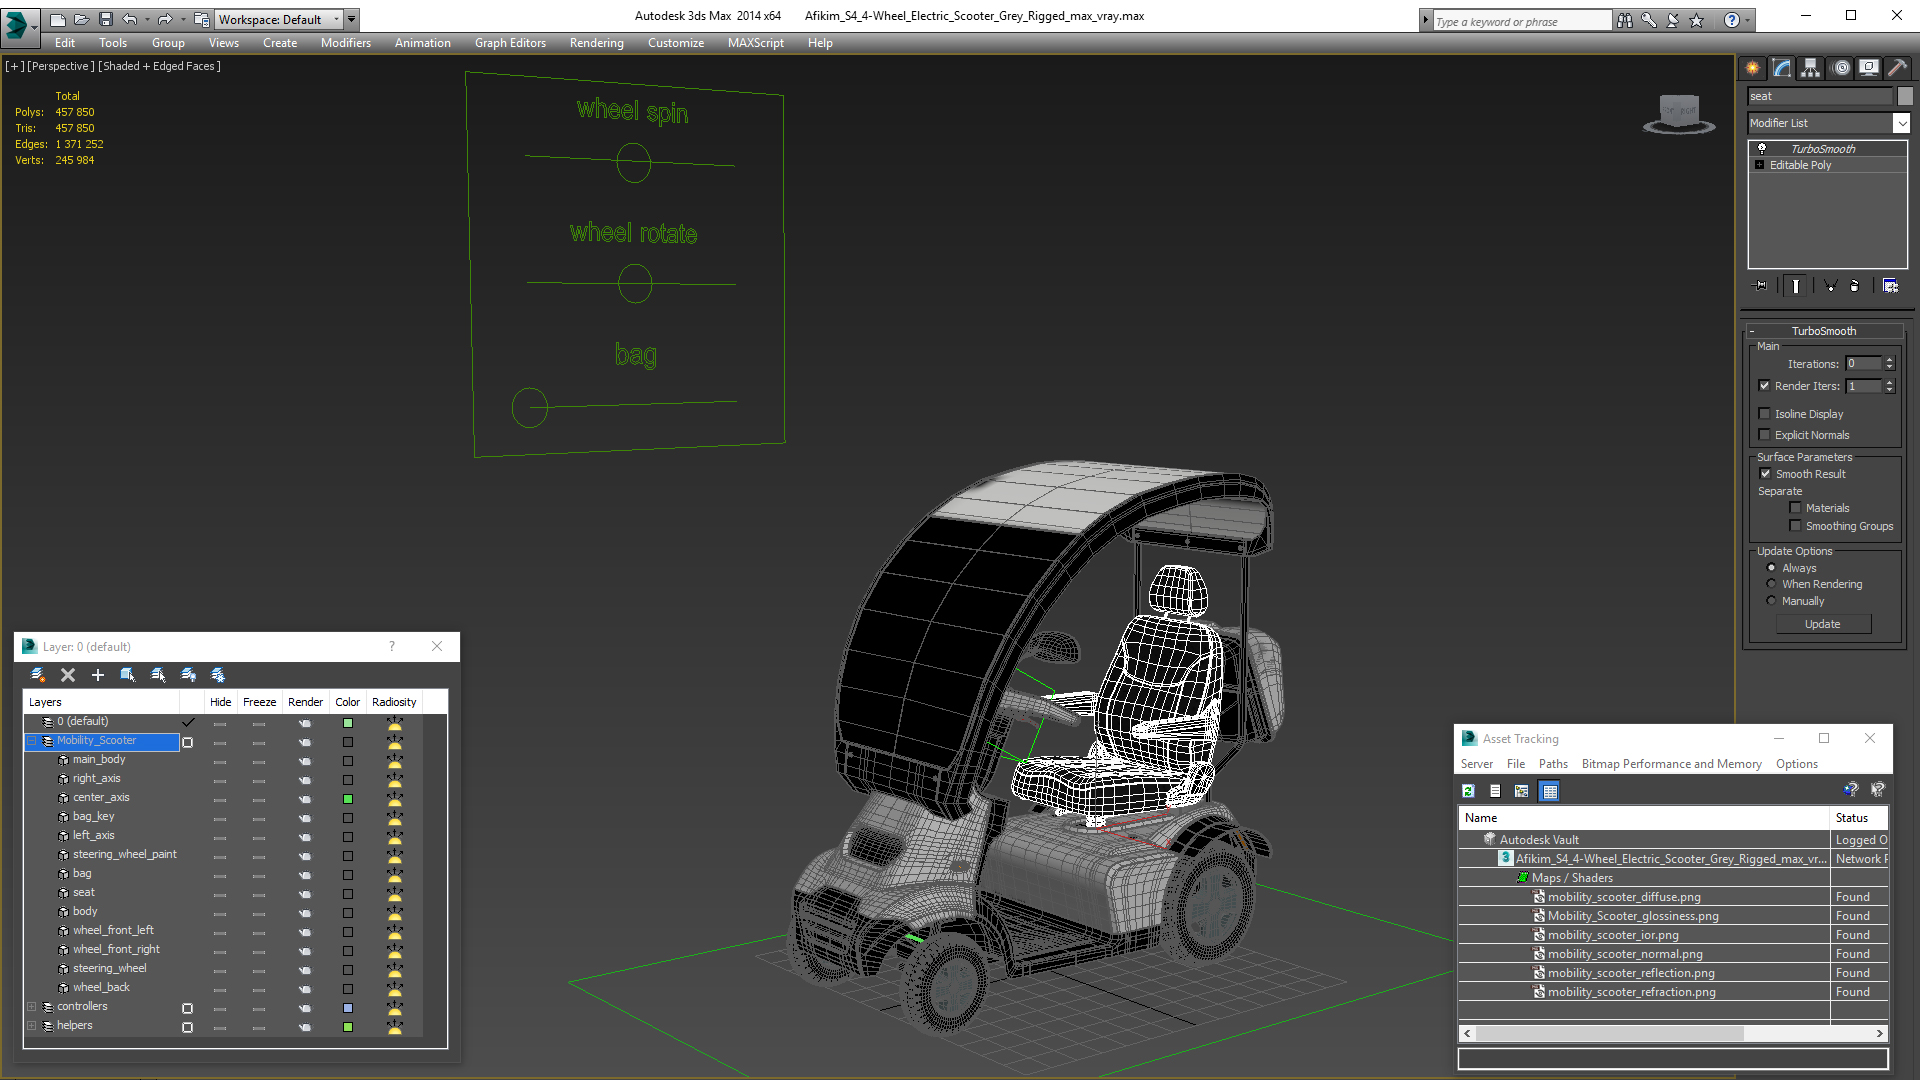This screenshot has height=1080, width=1920.
Task: Open the Help question mark dropdown
Action: coord(1748,20)
